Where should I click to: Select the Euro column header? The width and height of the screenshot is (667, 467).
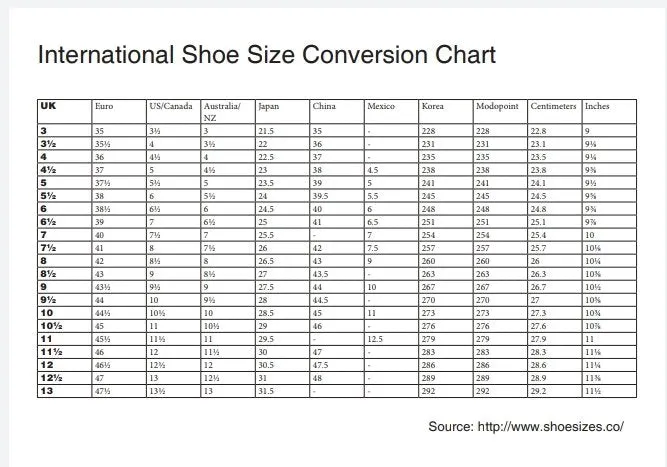104,106
